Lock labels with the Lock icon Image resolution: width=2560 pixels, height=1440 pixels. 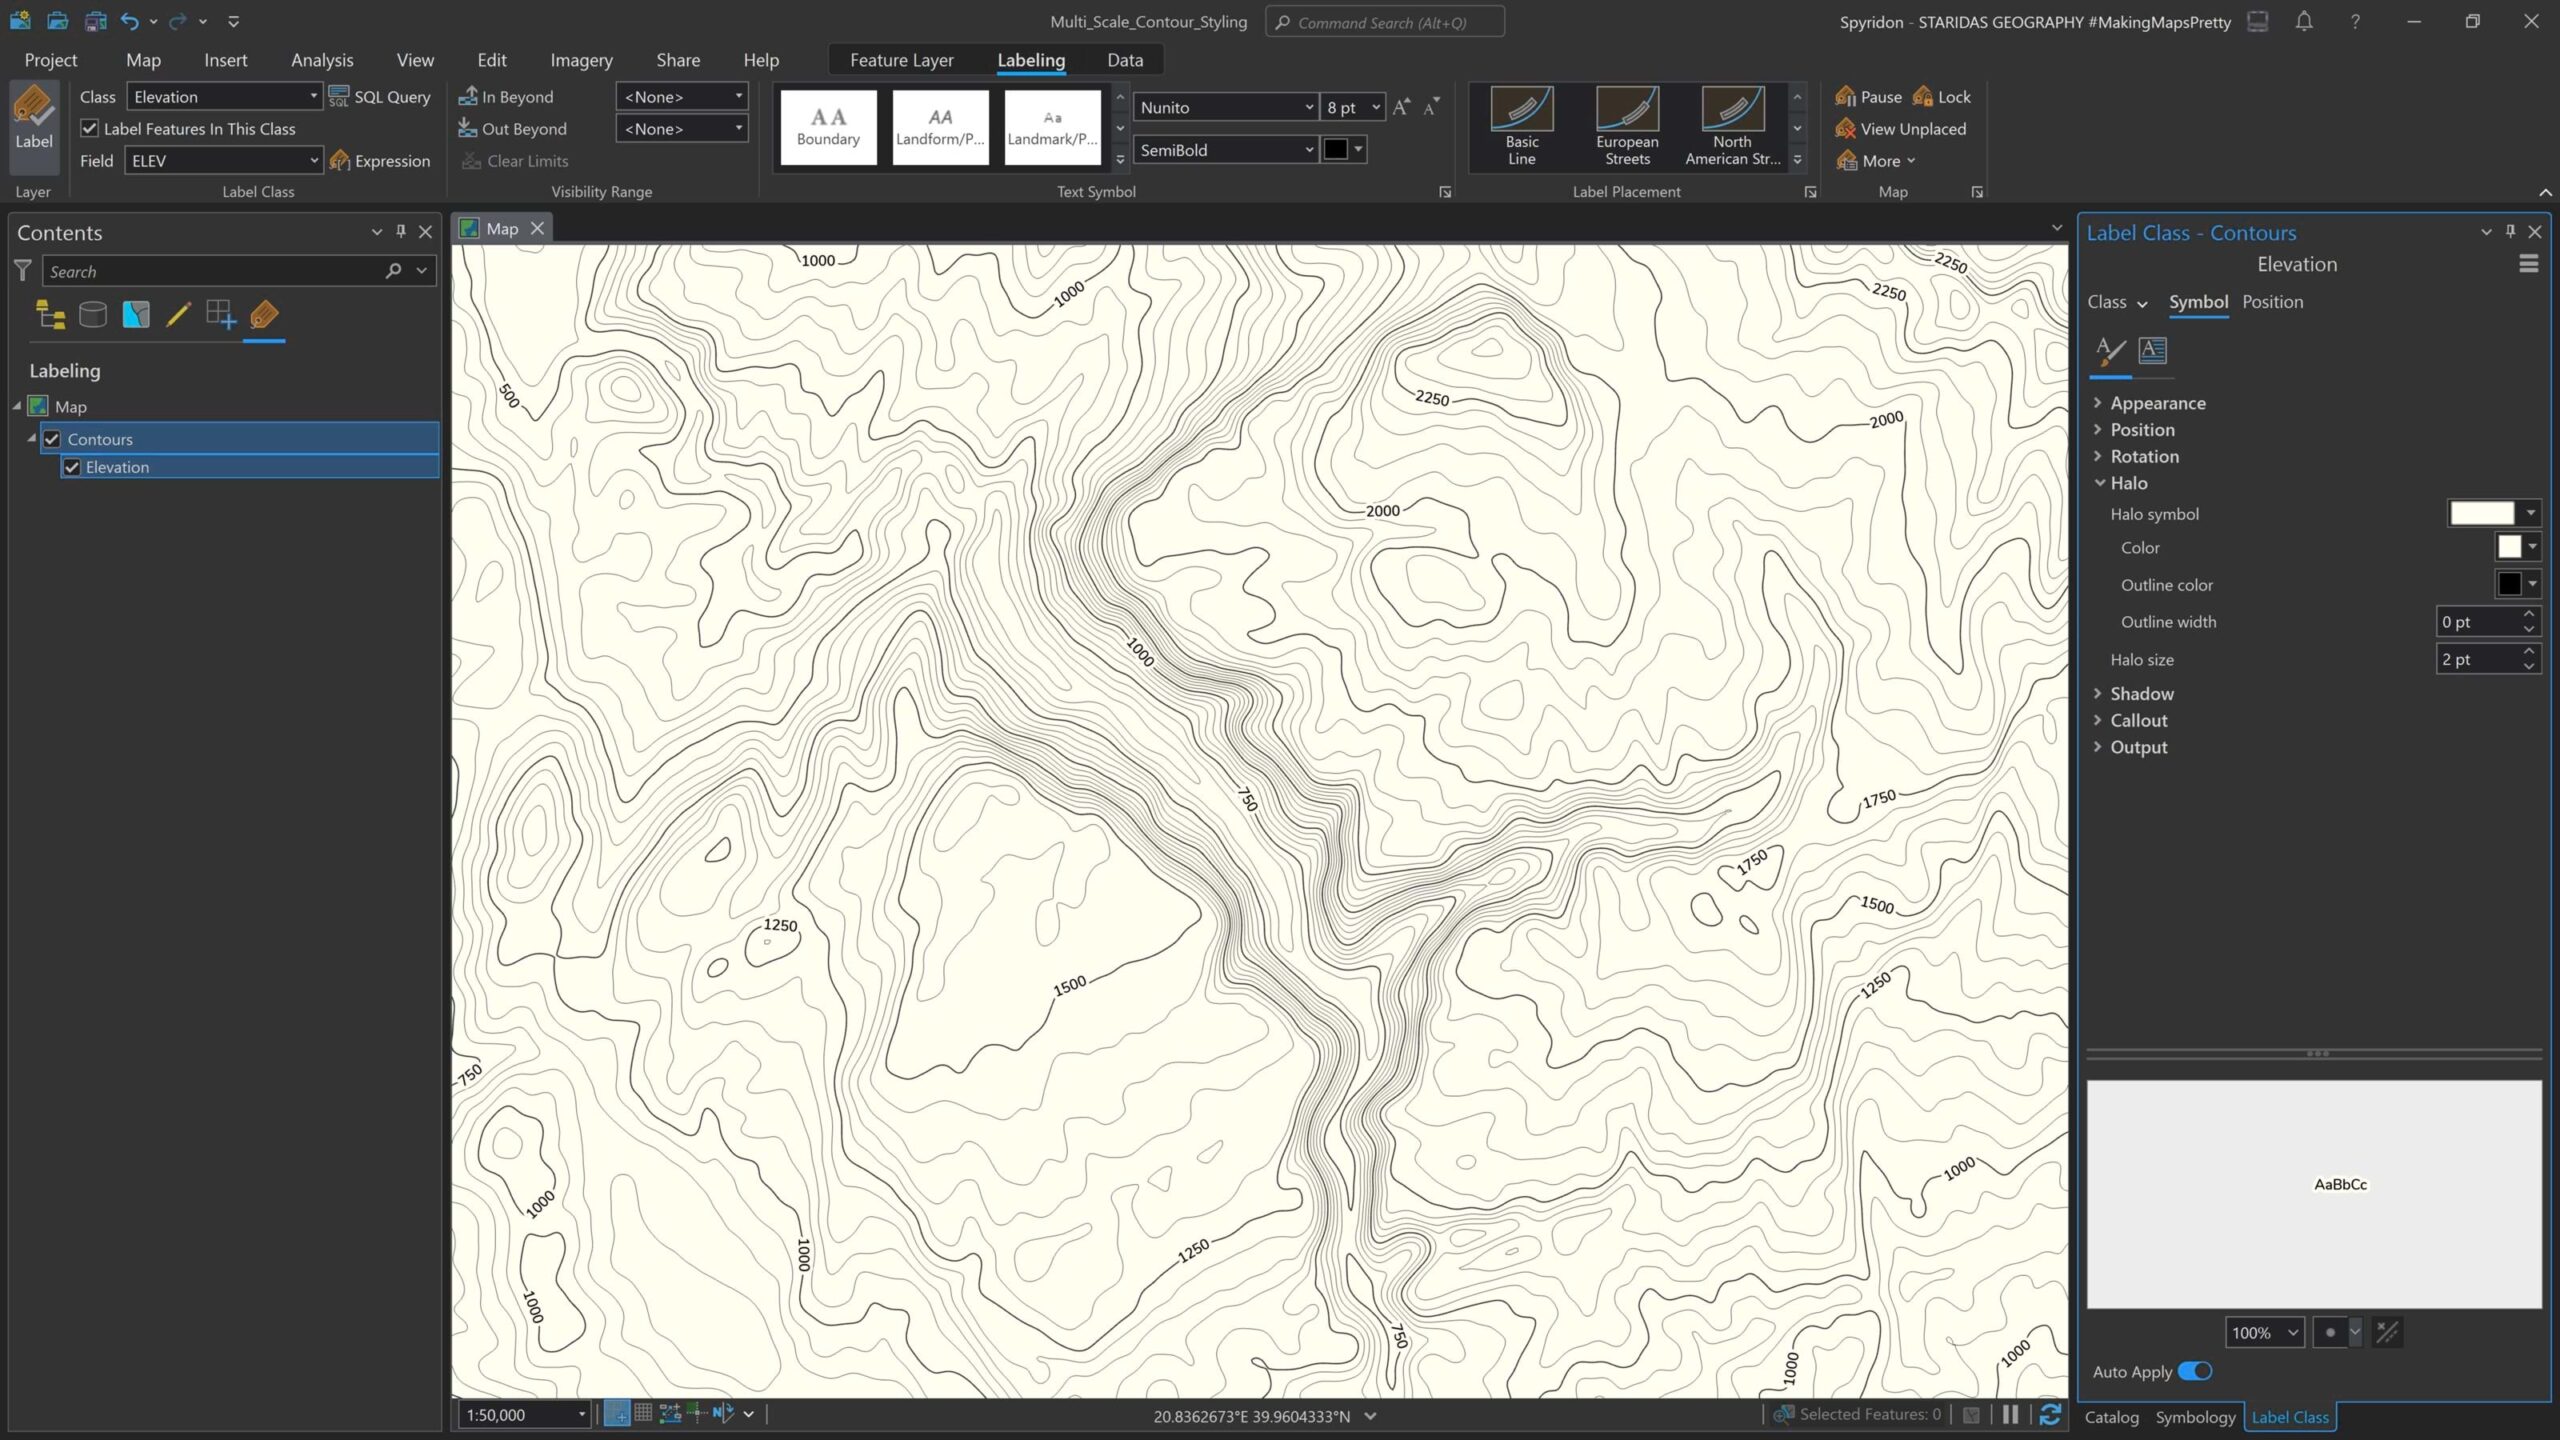pos(1923,97)
